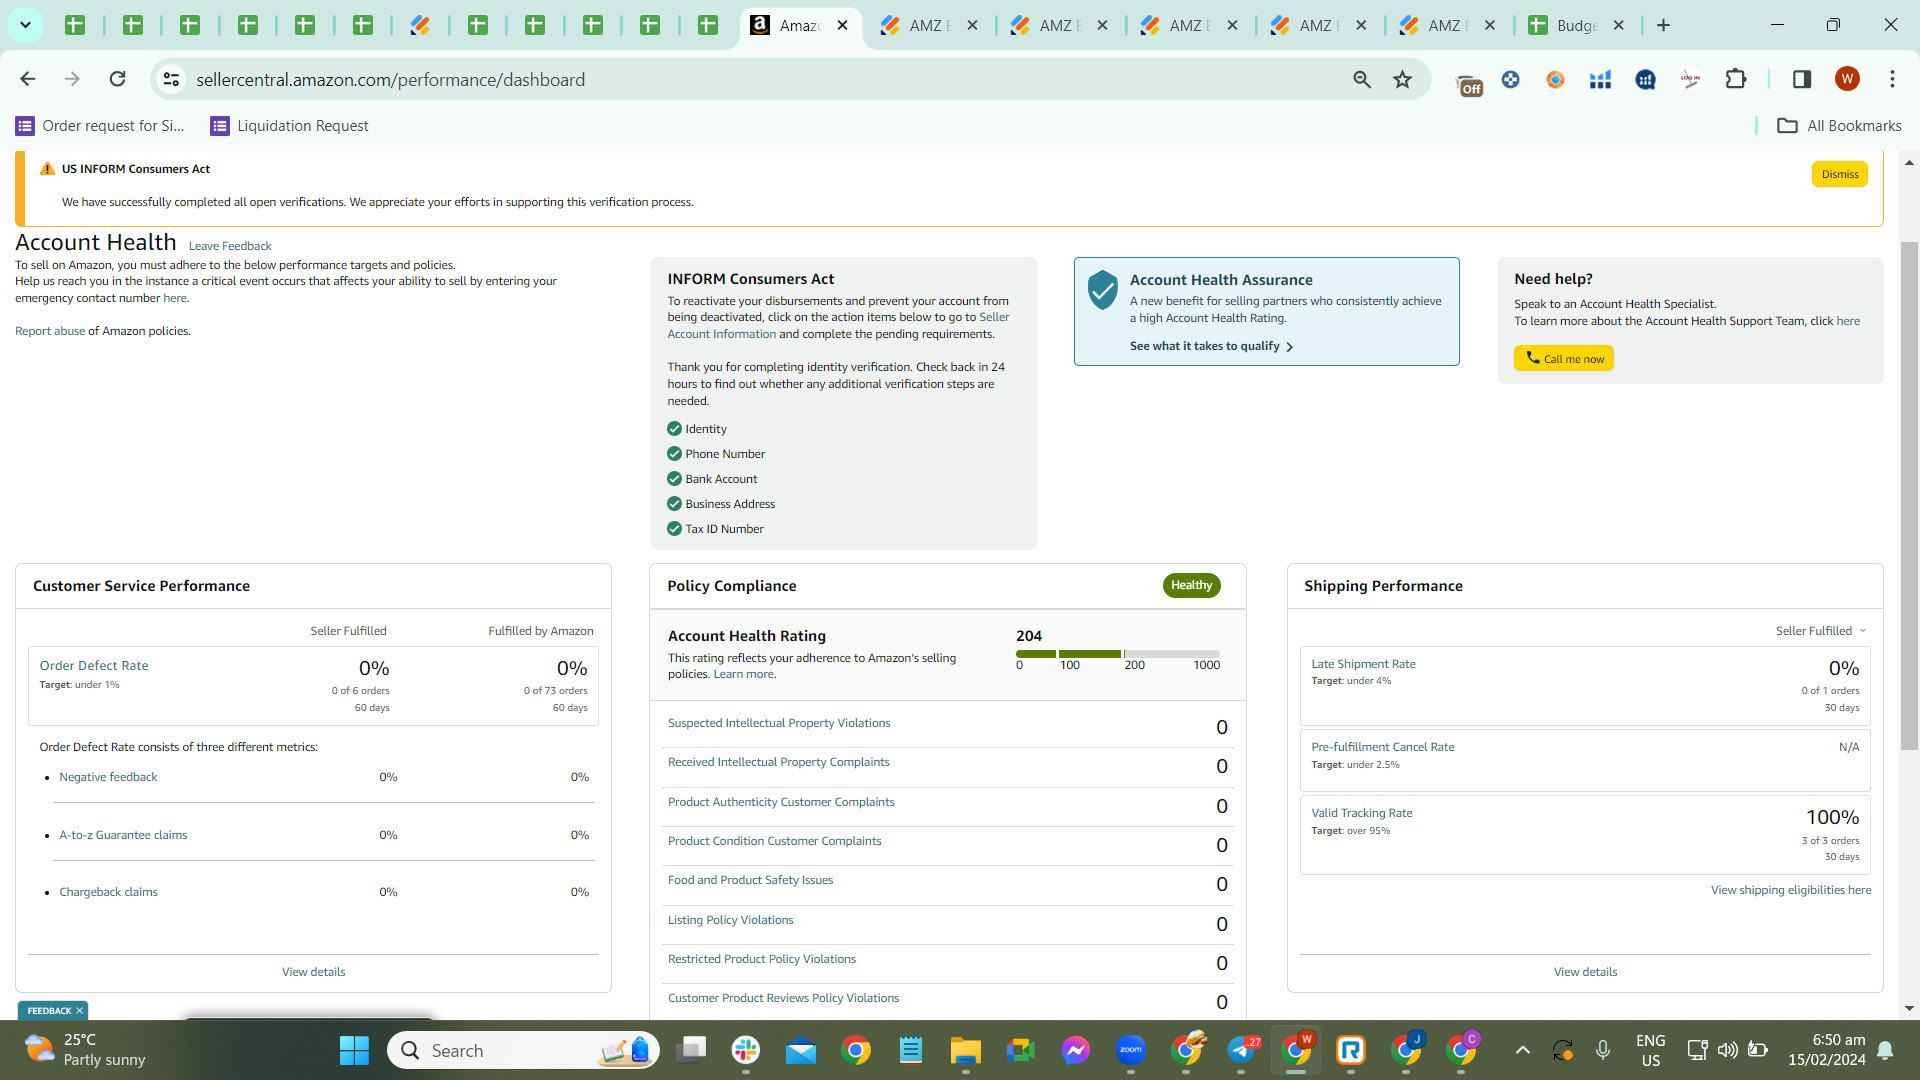Click the Healthy status badge
The width and height of the screenshot is (1920, 1080).
click(x=1191, y=585)
